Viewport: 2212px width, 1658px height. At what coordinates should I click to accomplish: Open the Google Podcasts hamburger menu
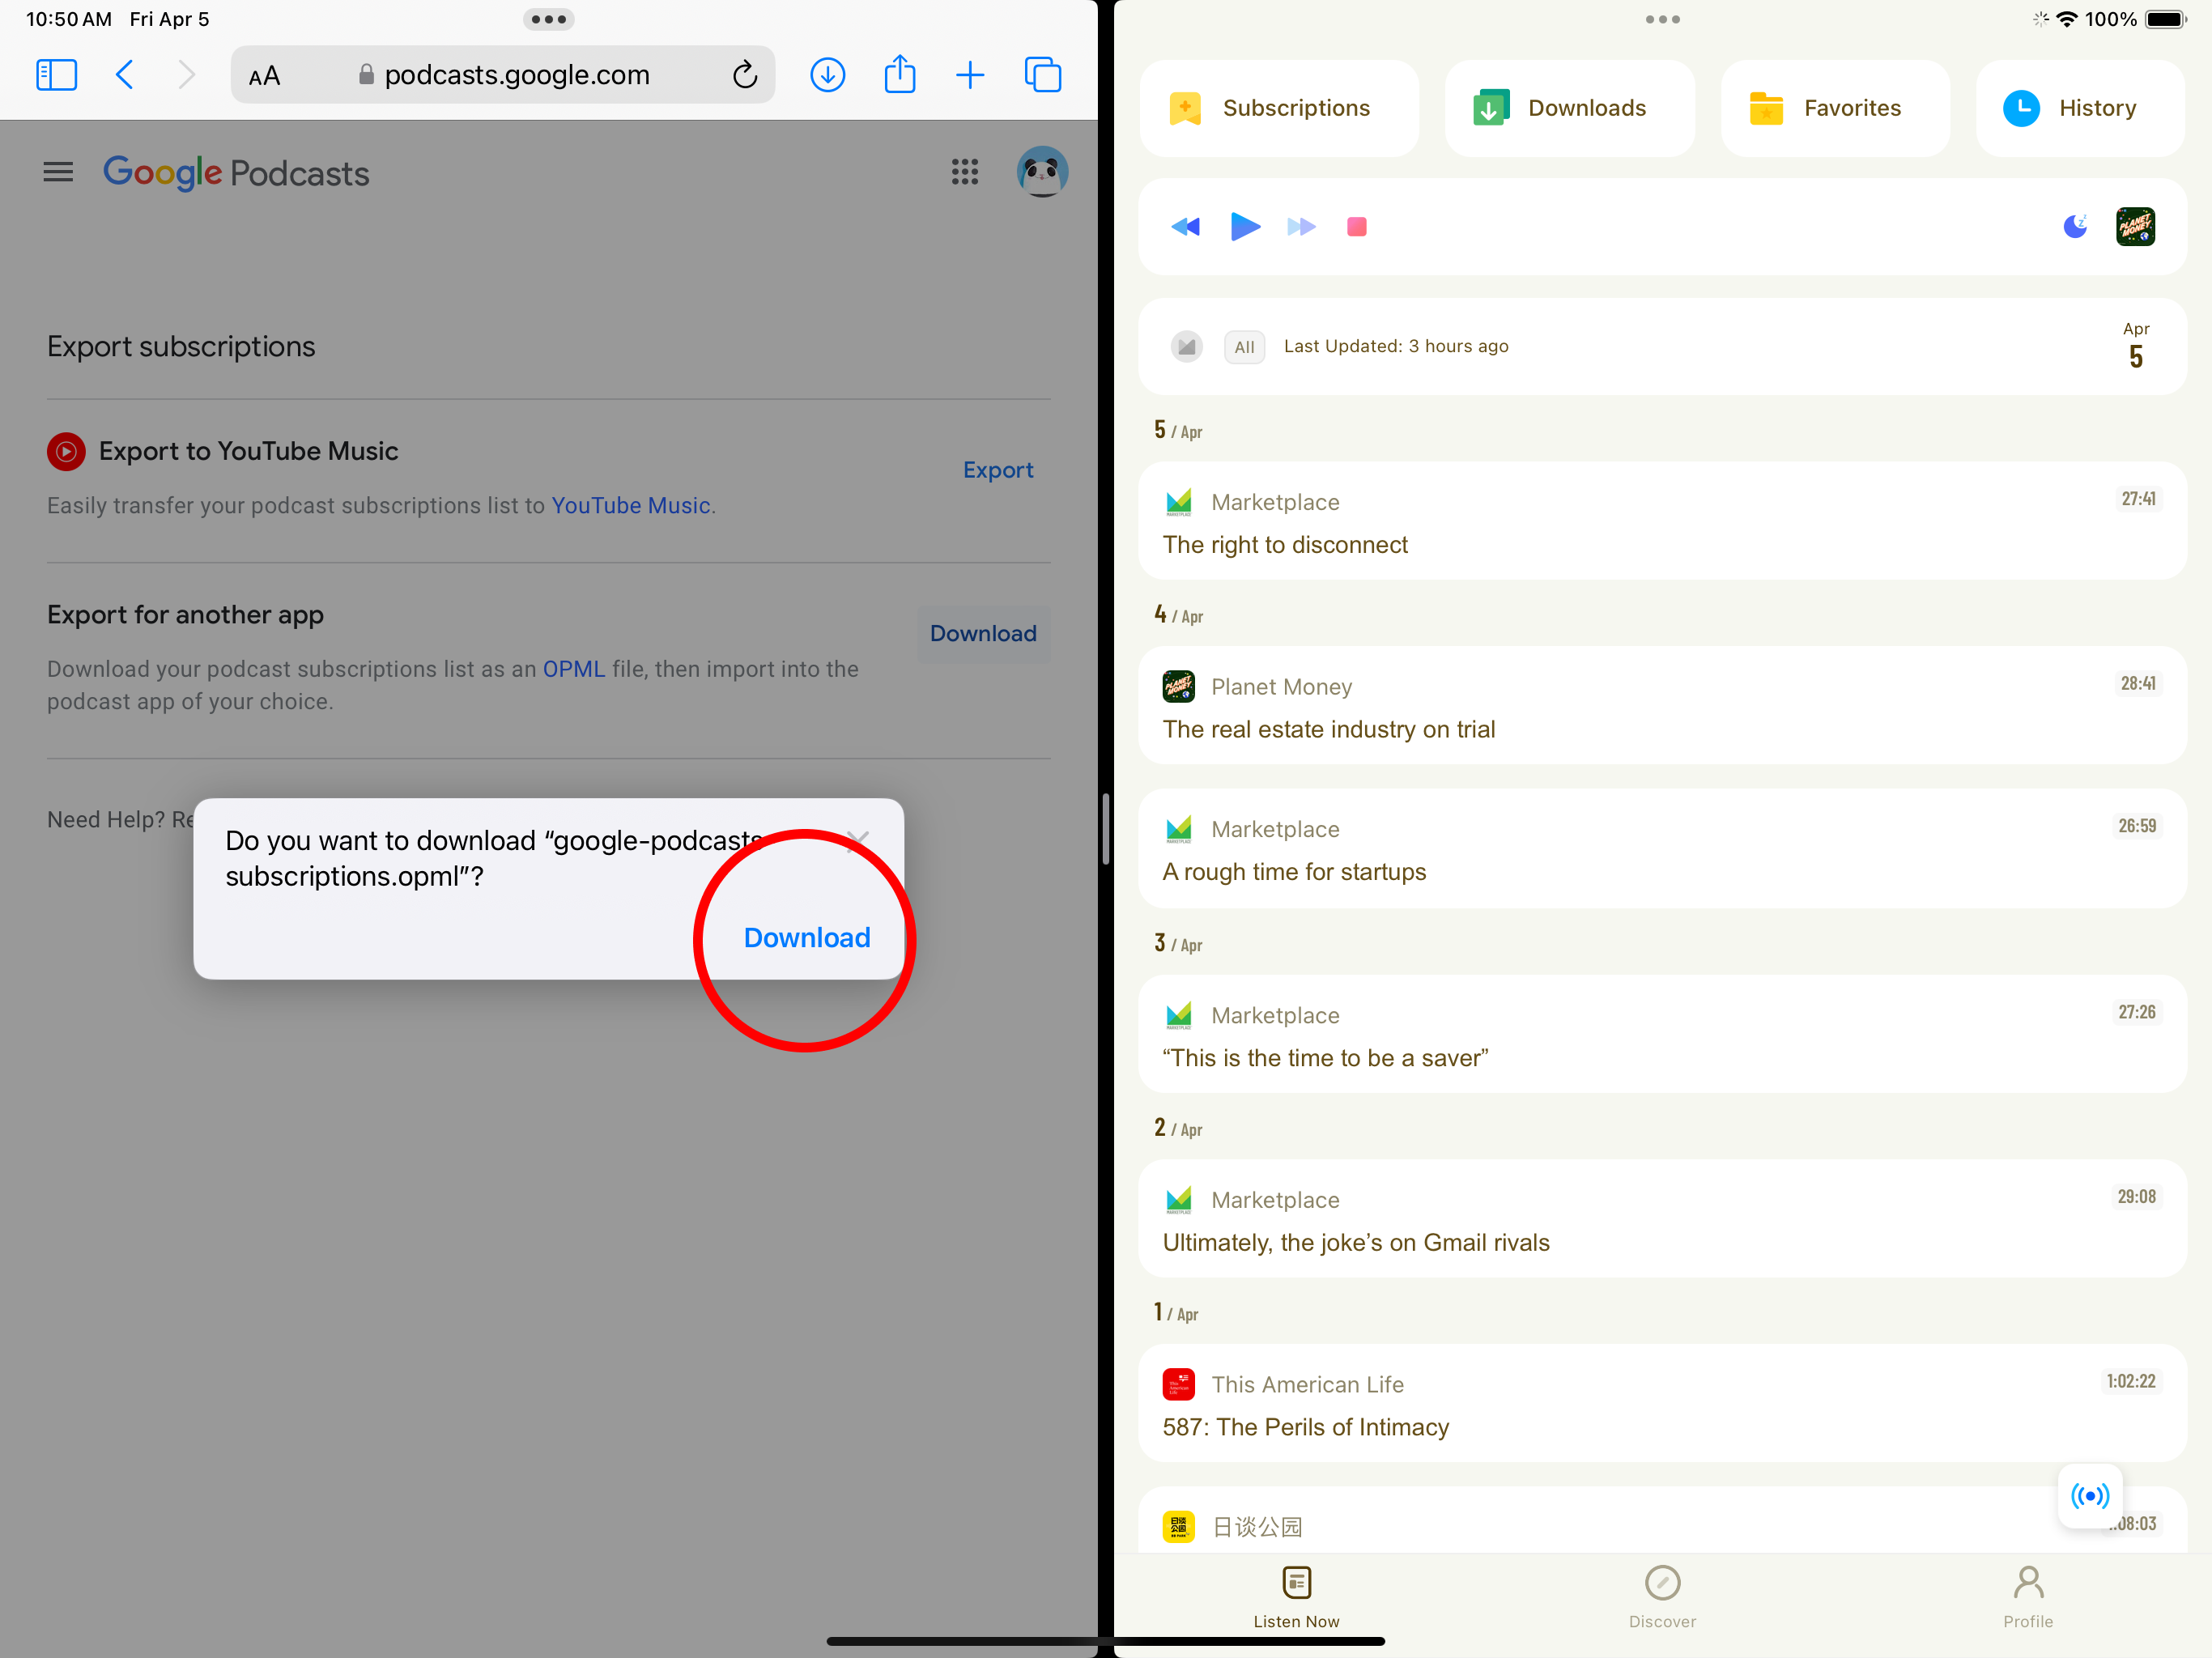pos(58,172)
